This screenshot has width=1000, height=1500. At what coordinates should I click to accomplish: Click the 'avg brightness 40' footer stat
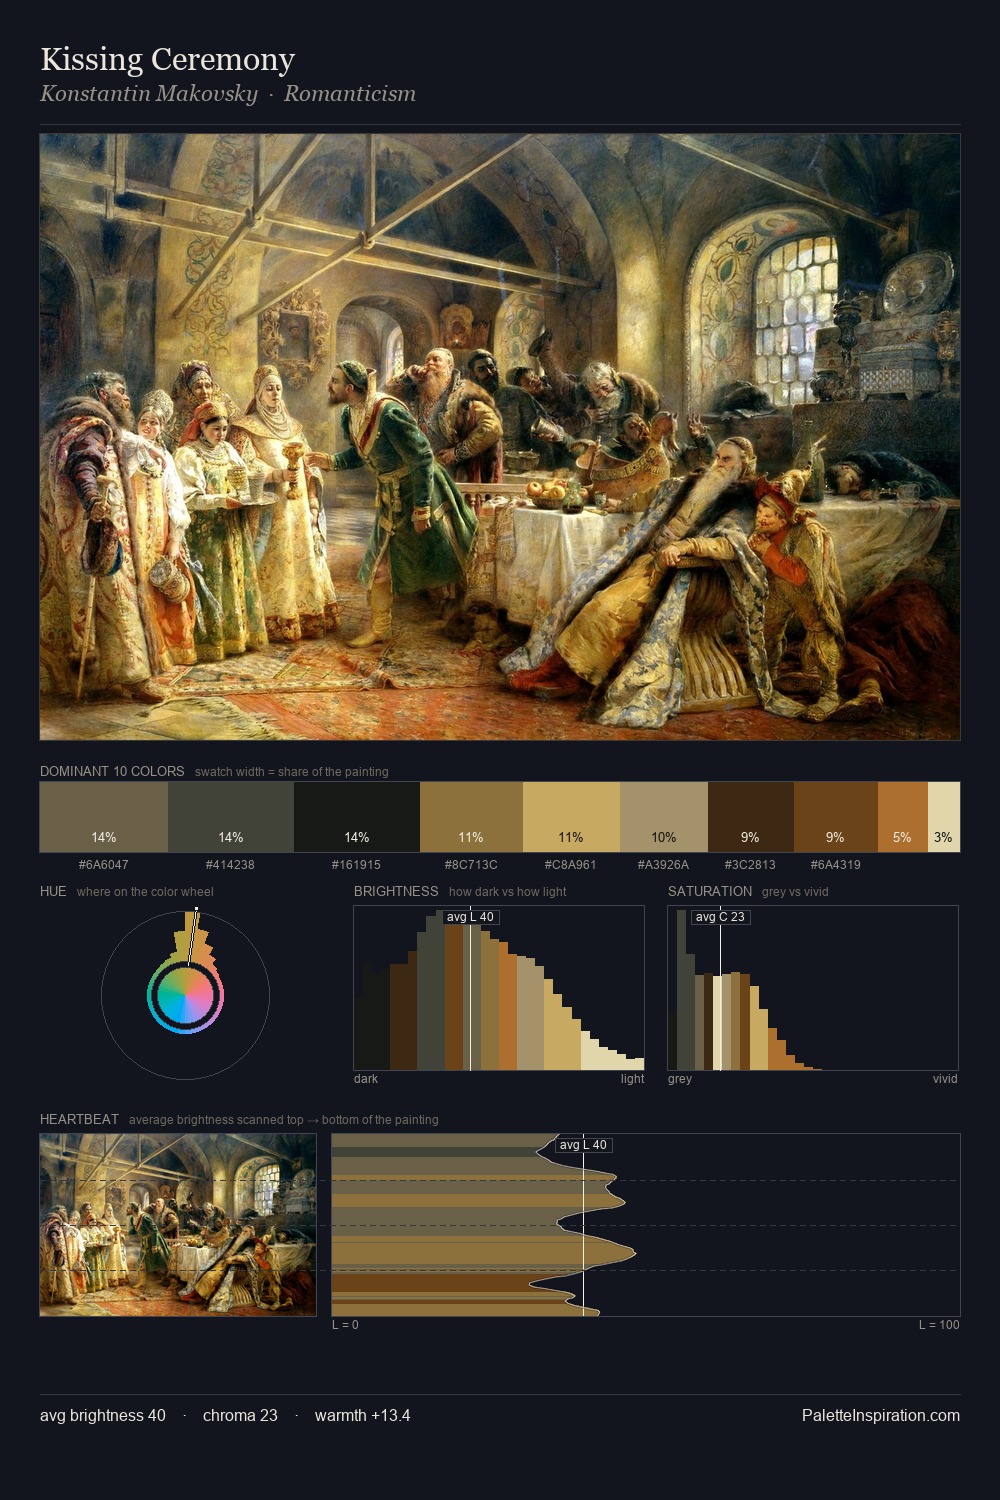click(x=103, y=1415)
